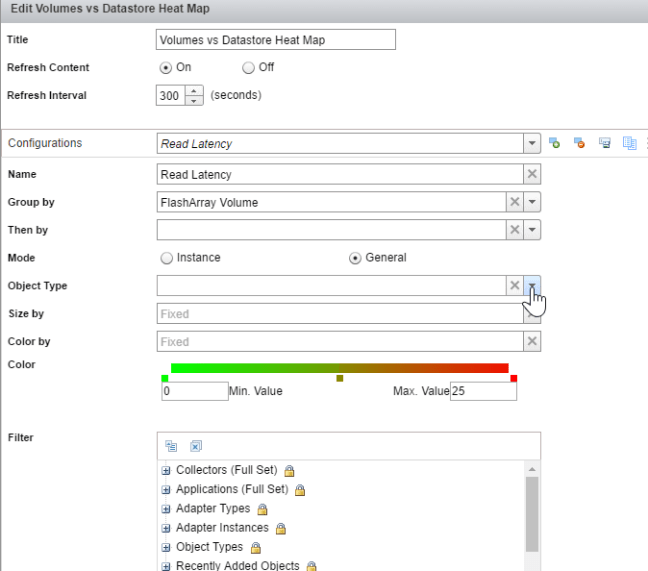Turn Refresh Content On

[165, 68]
